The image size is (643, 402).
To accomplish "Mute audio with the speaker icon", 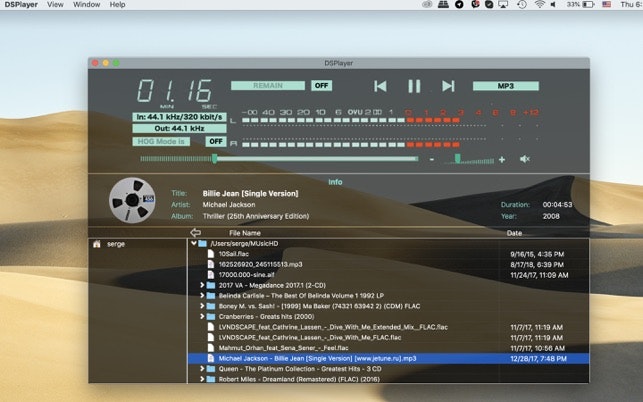I will click(525, 159).
